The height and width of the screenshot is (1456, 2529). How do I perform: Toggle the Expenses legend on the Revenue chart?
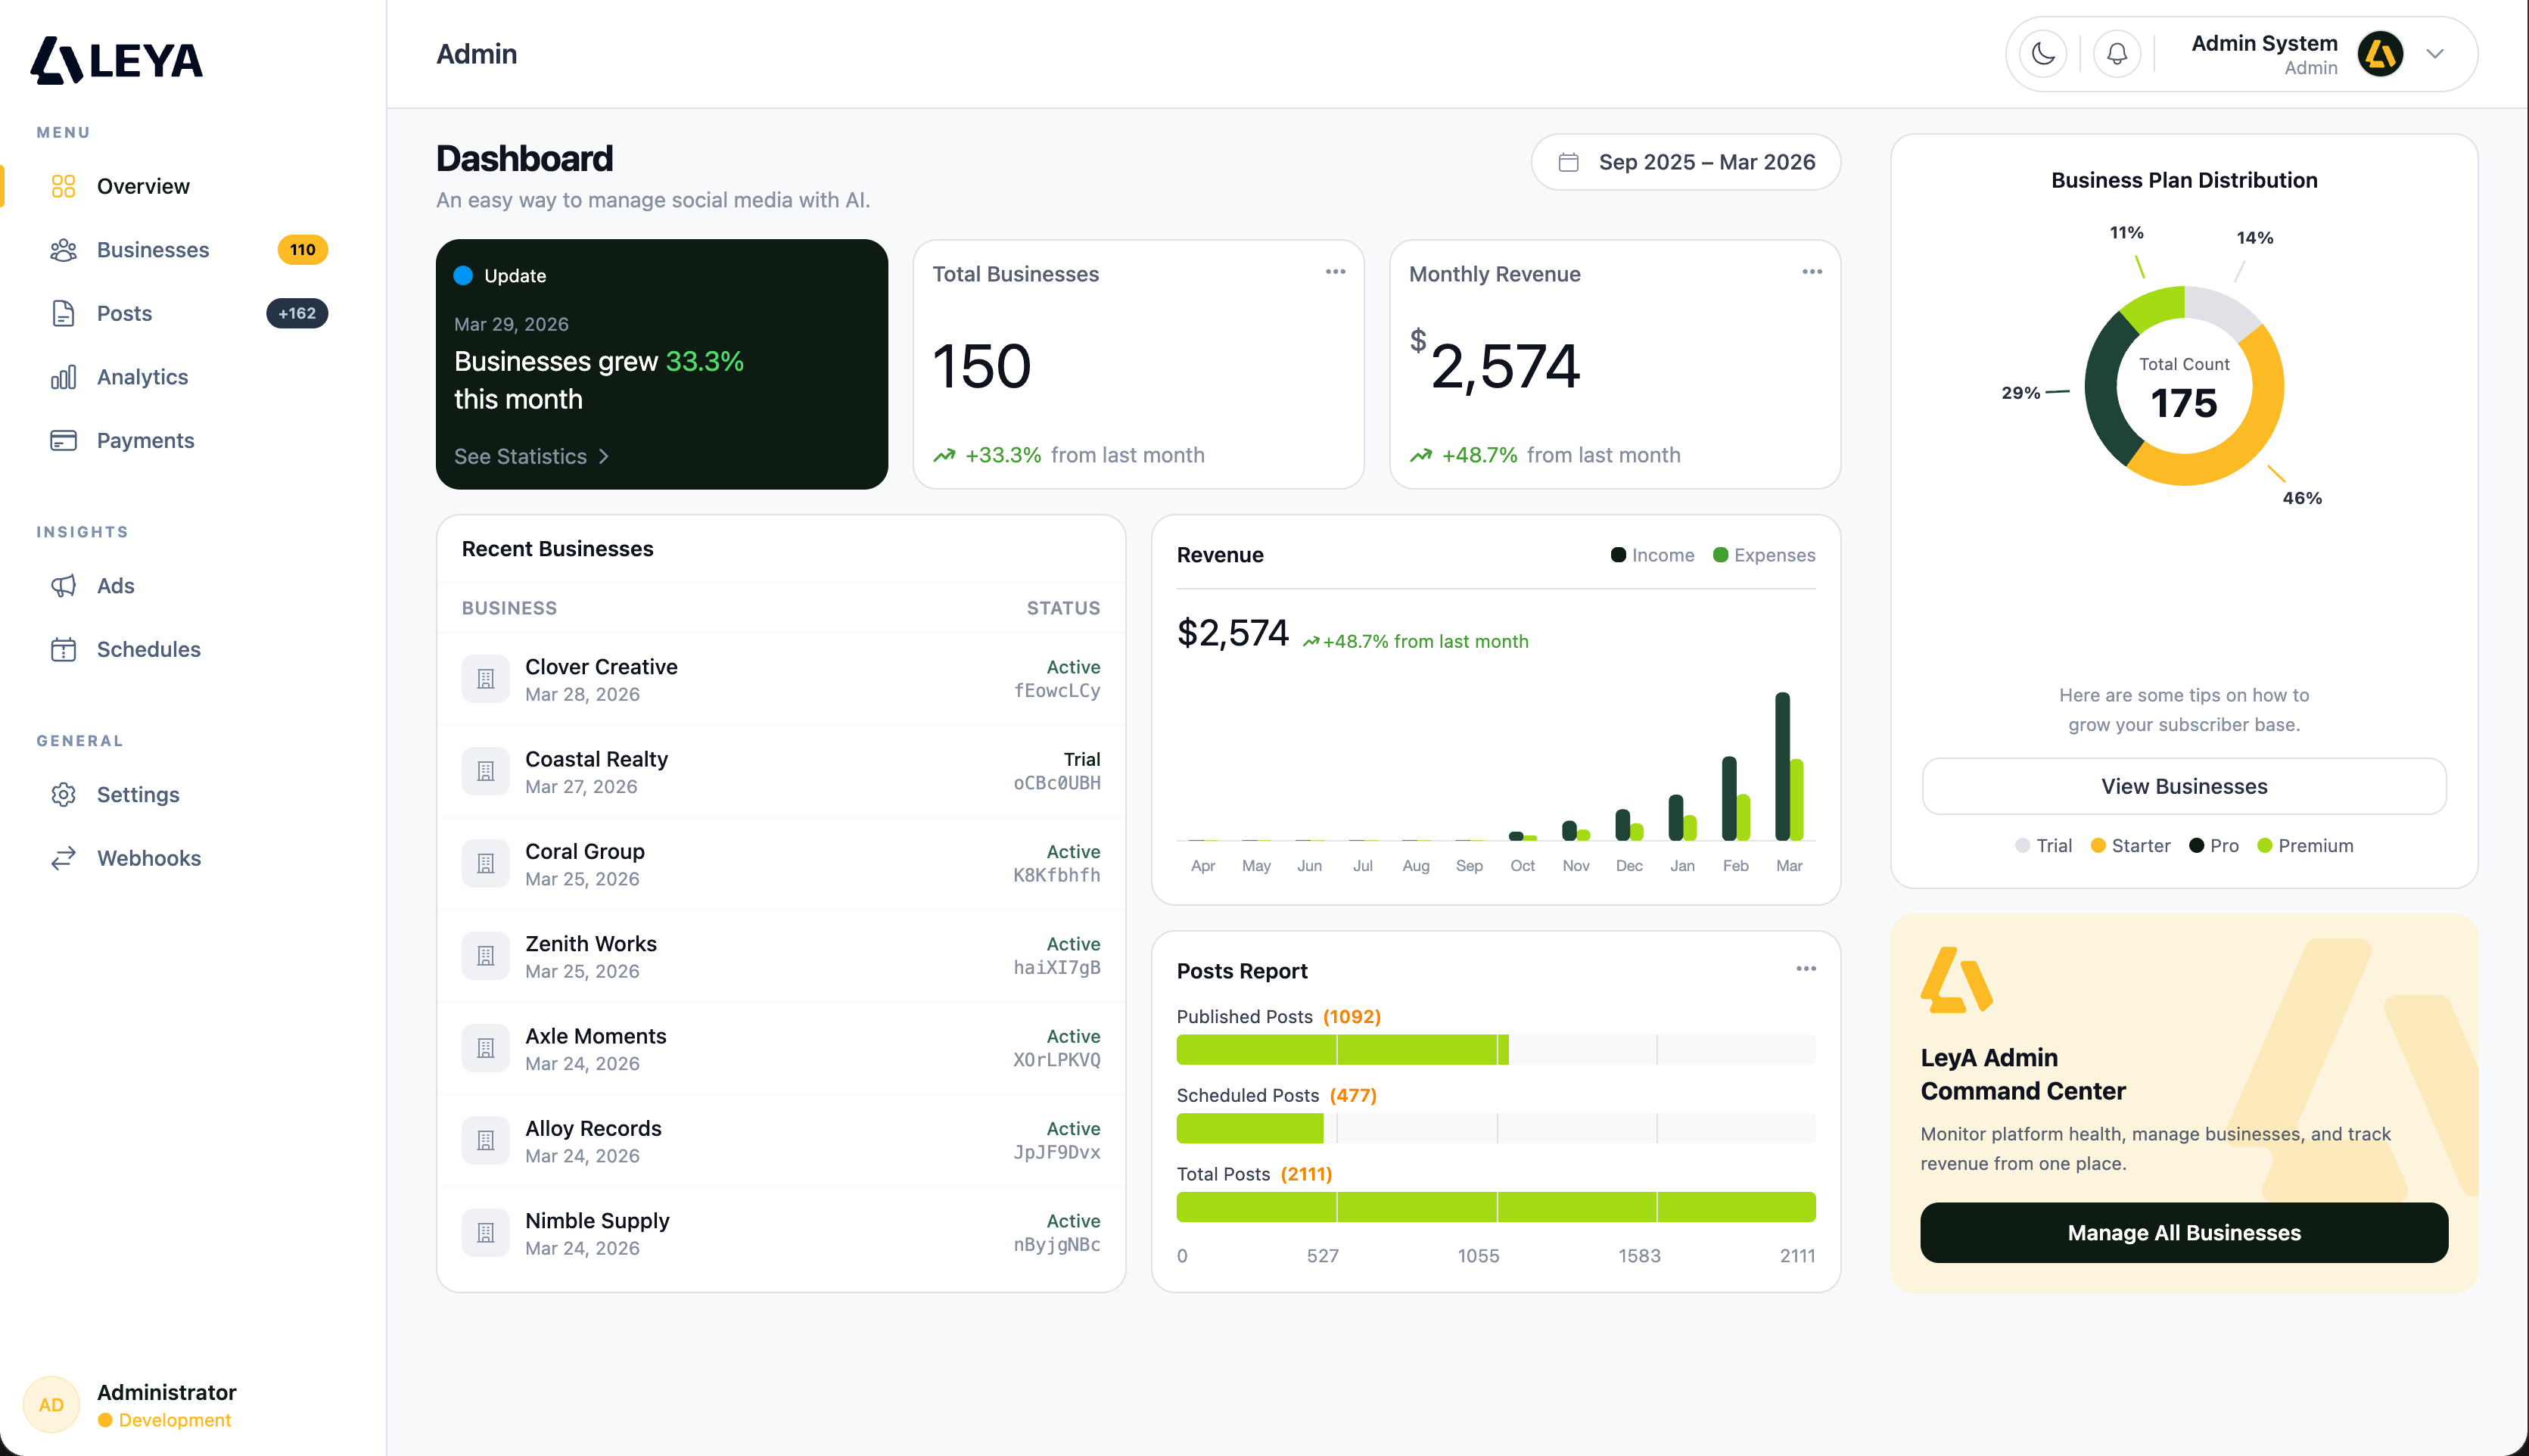(x=1764, y=554)
